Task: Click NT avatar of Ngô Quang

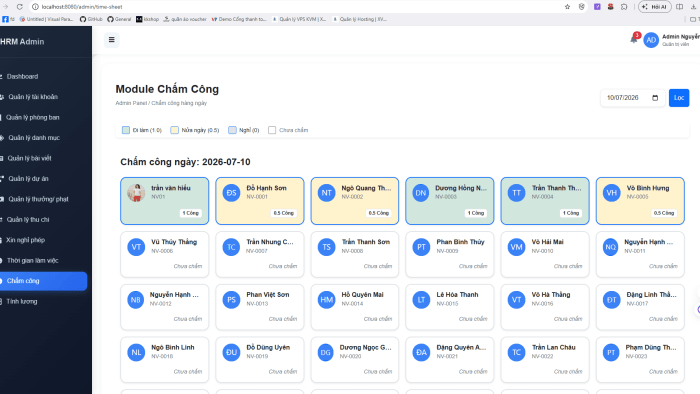Action: (x=326, y=193)
